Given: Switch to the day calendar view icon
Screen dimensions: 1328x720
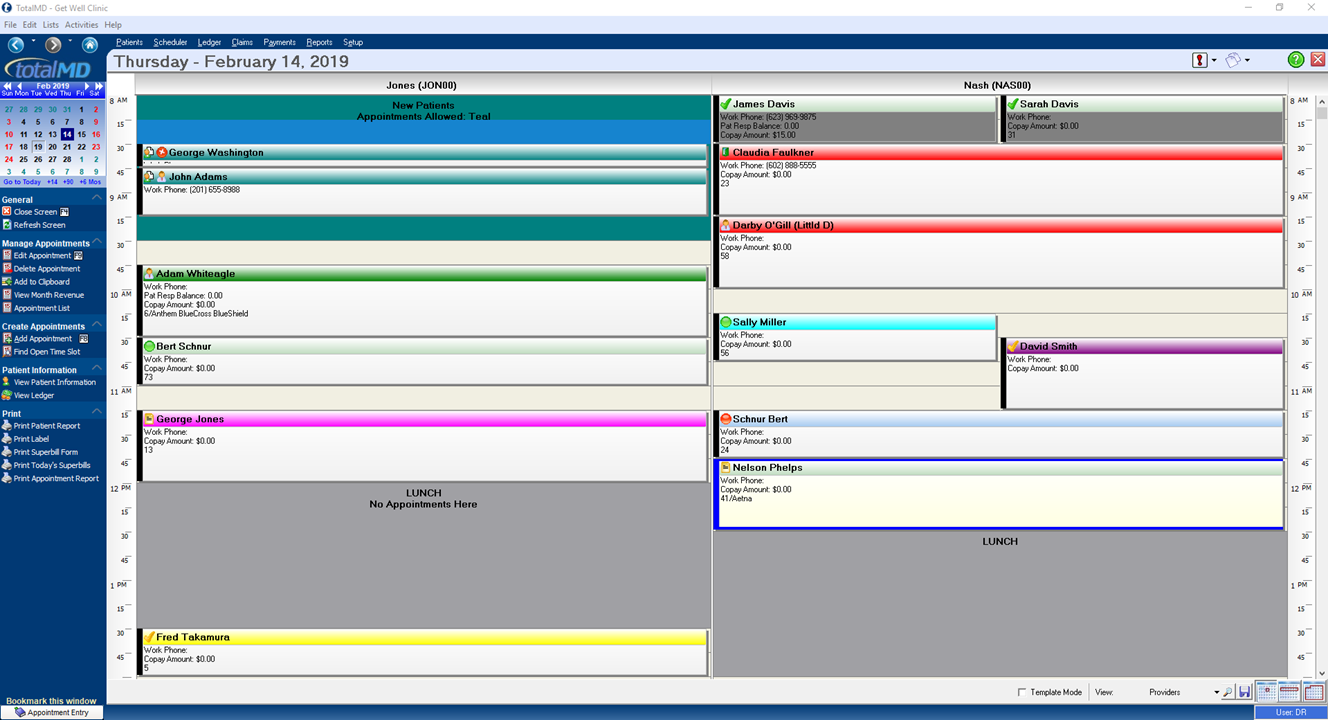Looking at the screenshot, I should (1266, 691).
